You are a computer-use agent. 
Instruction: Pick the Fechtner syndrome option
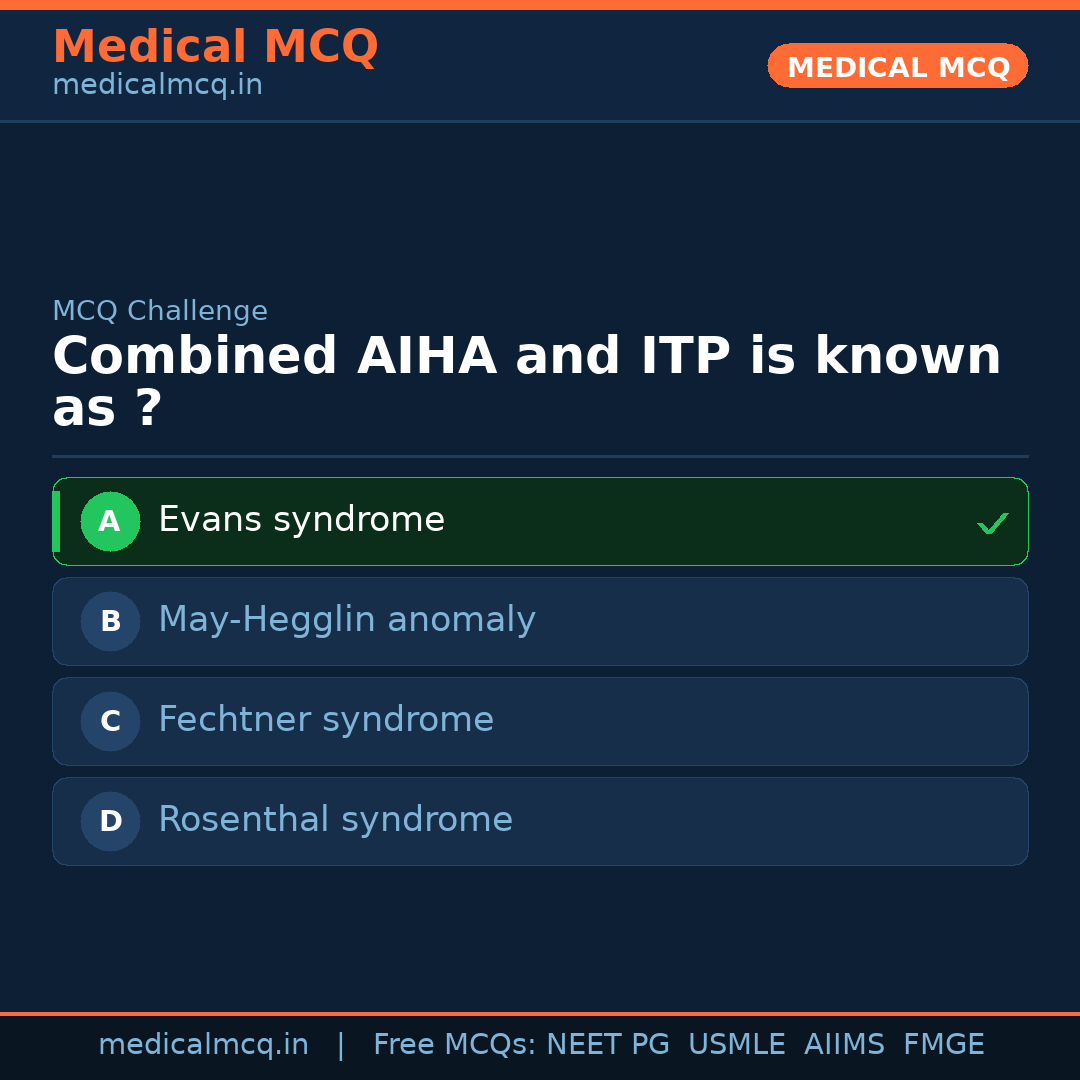click(325, 720)
